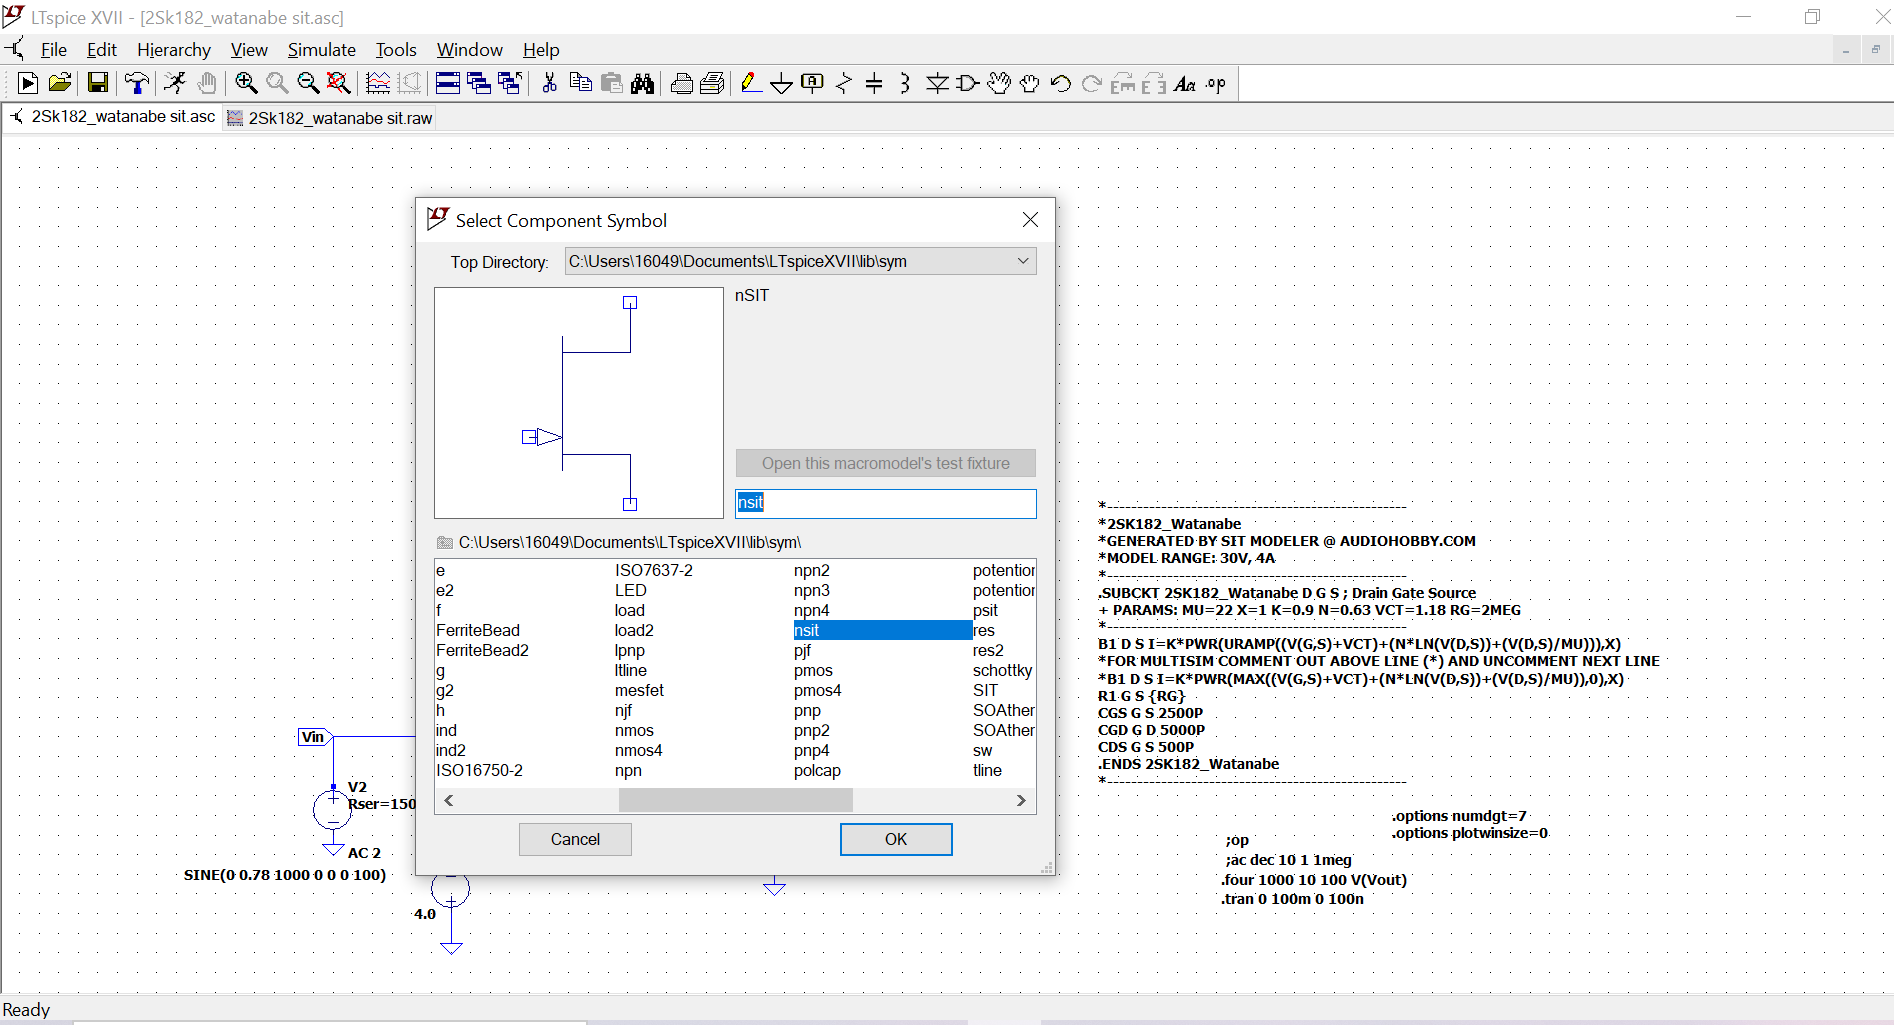Click the Undo arrow icon

tap(1061, 84)
